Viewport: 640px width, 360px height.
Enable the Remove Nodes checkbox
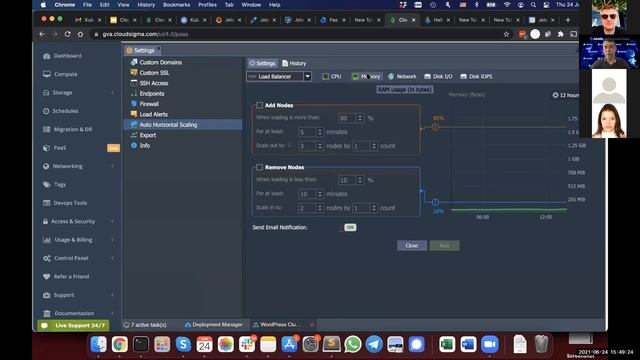[x=259, y=167]
